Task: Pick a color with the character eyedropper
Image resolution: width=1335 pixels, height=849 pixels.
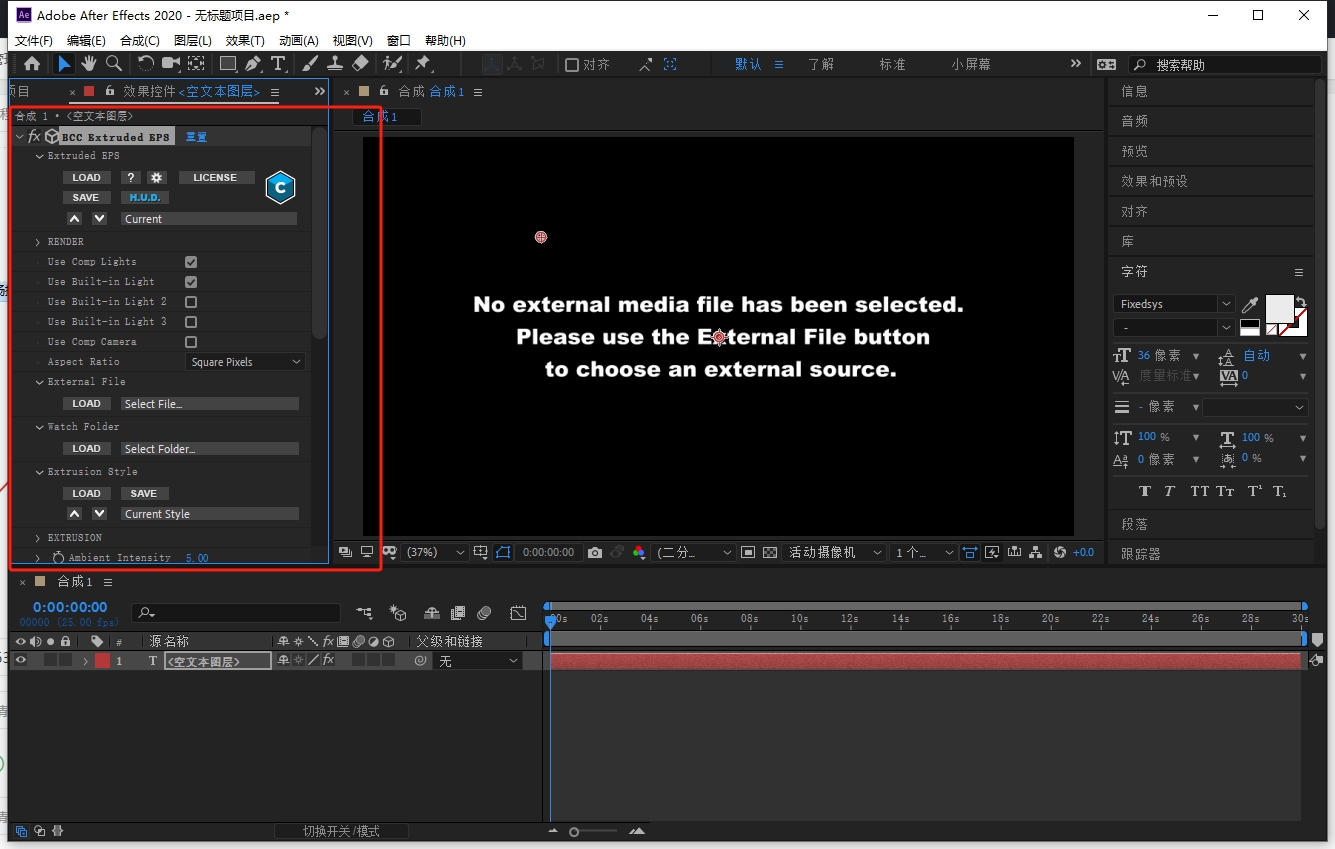Action: (x=1250, y=304)
